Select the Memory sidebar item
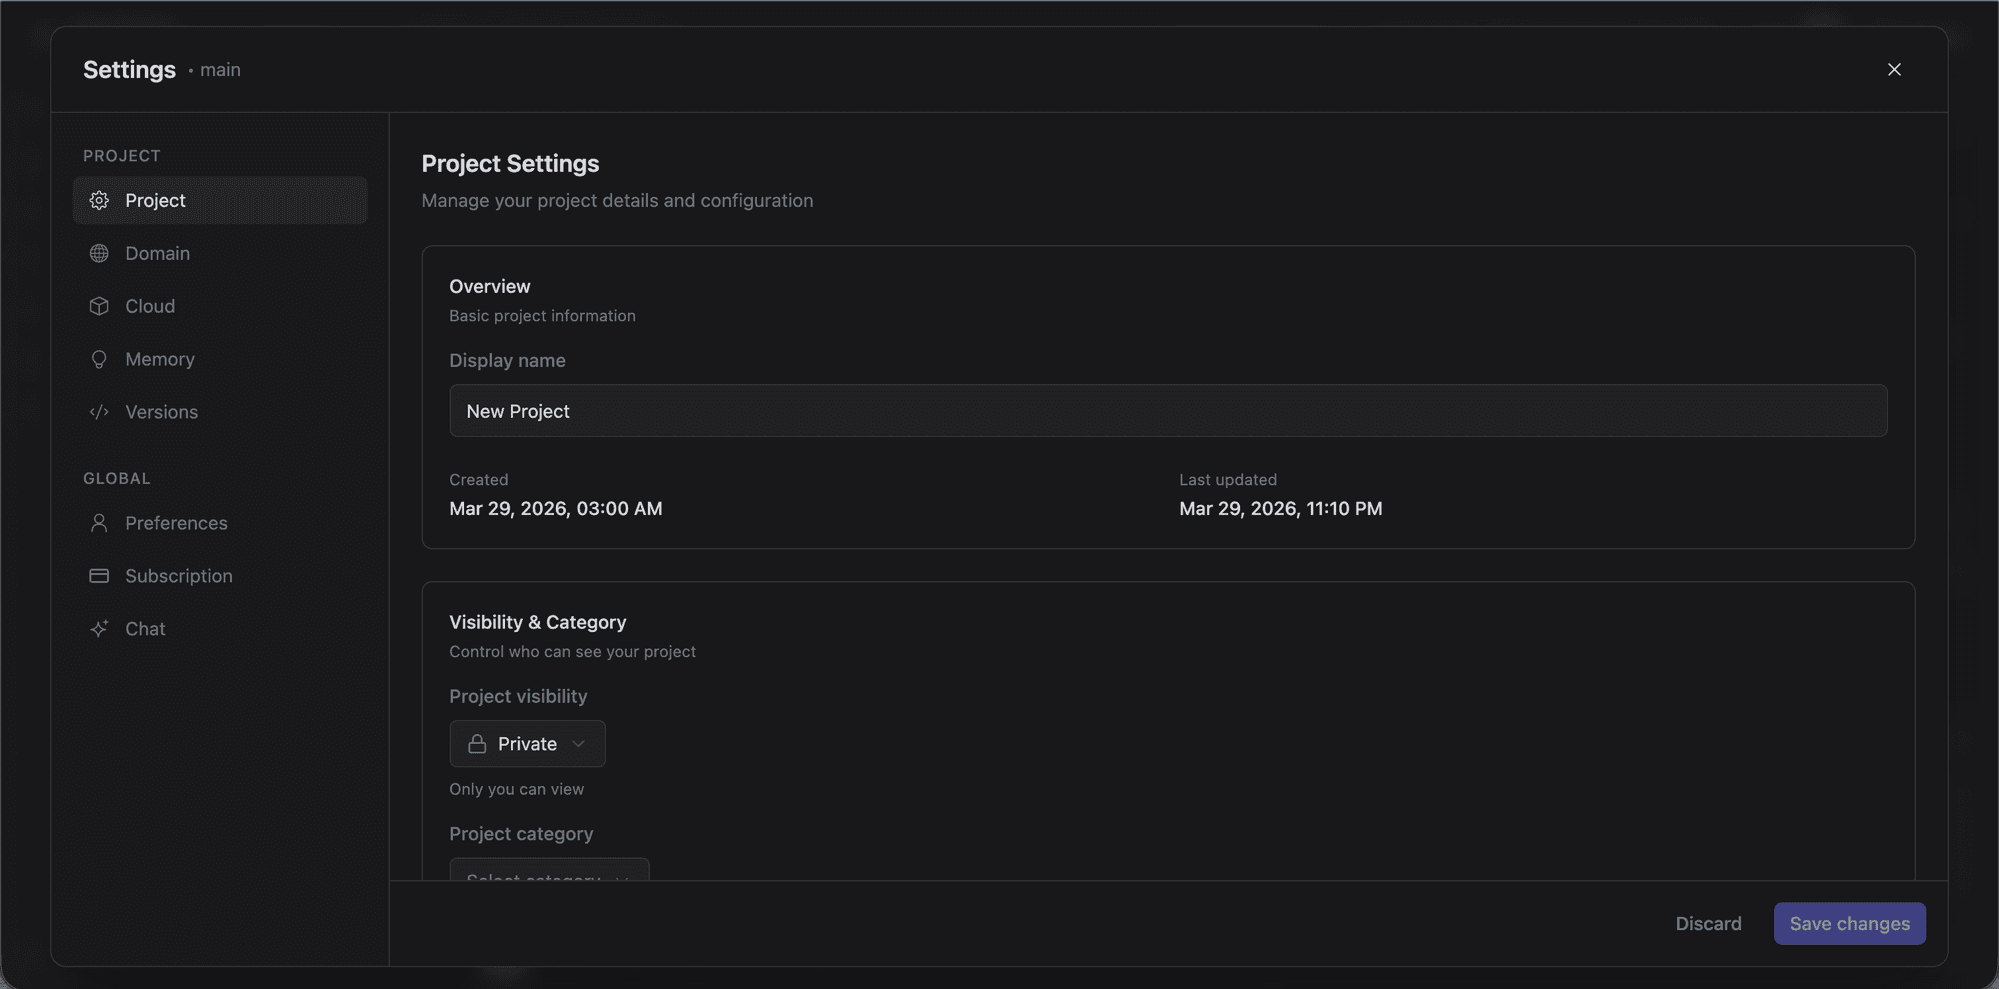The height and width of the screenshot is (989, 1999). pyautogui.click(x=220, y=359)
